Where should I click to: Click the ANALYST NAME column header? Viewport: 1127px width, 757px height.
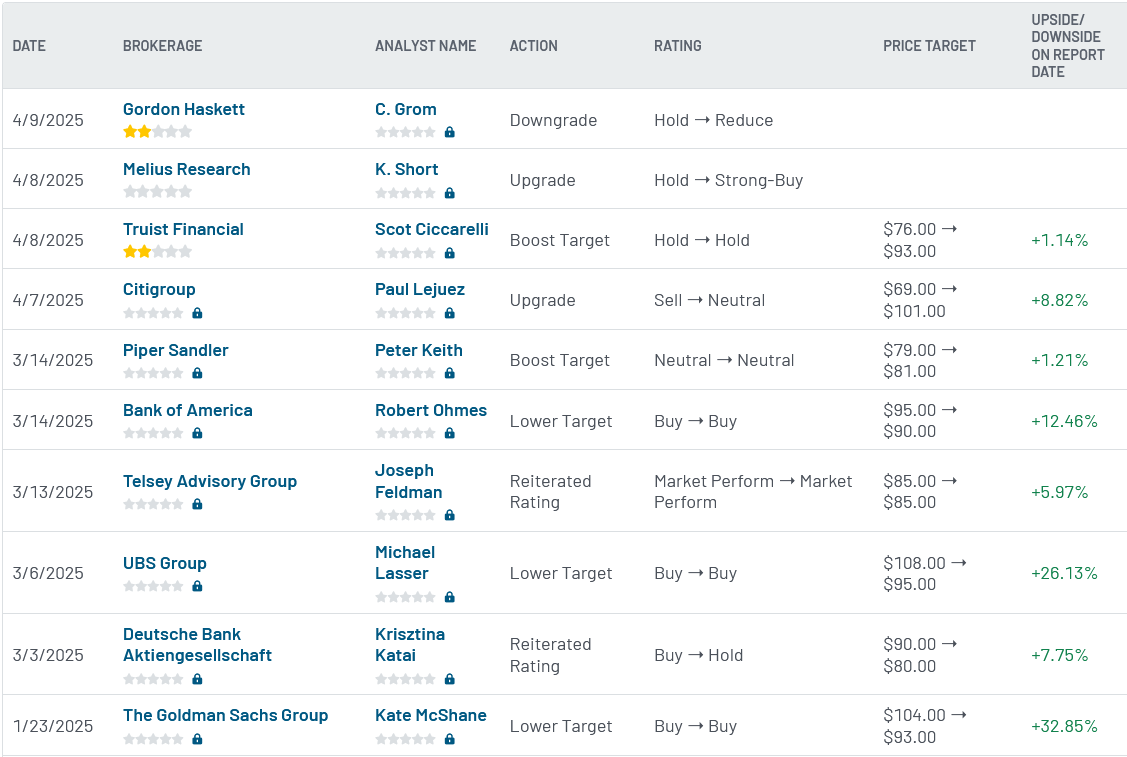click(426, 46)
